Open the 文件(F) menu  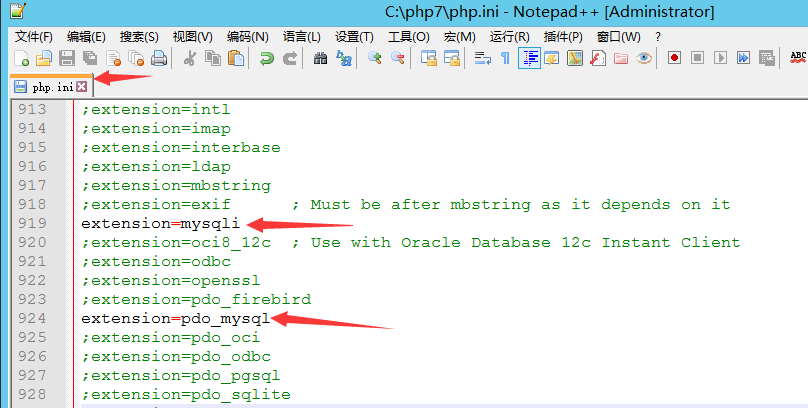[34, 36]
